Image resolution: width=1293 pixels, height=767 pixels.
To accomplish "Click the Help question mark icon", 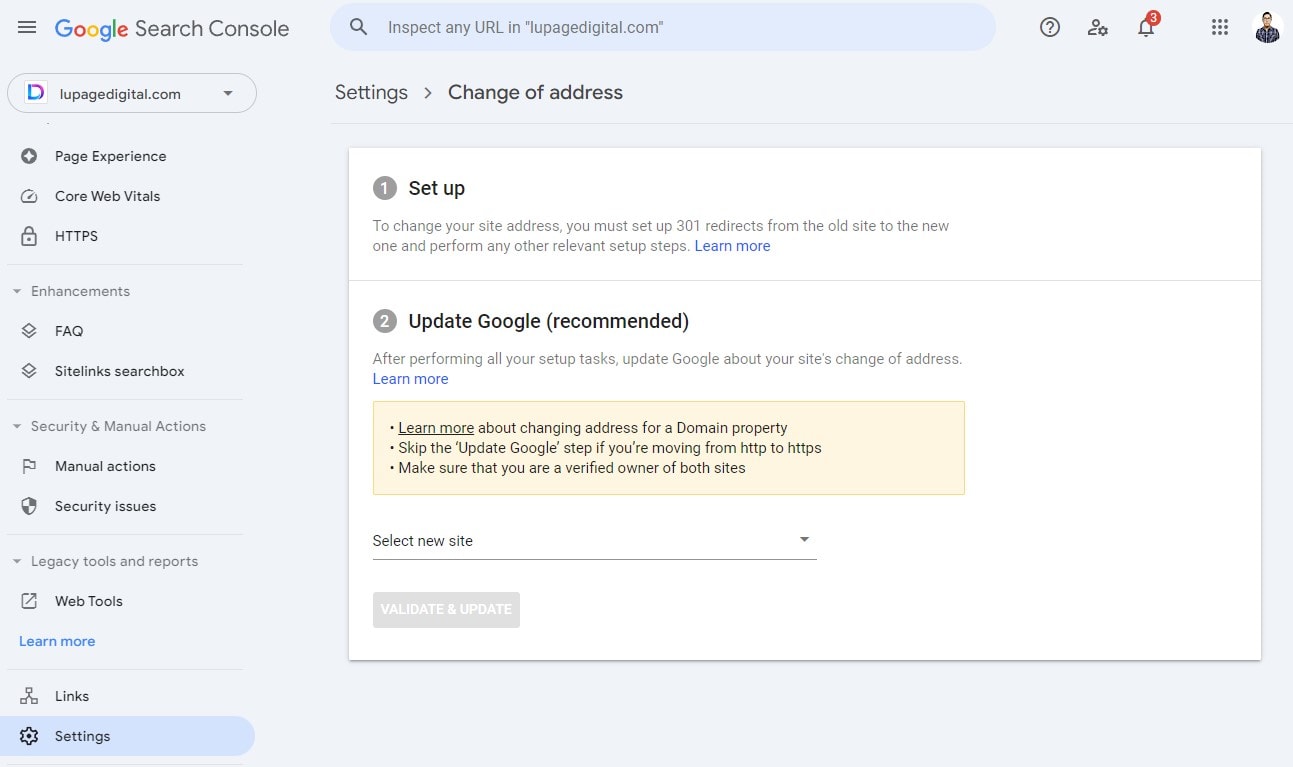I will point(1049,28).
